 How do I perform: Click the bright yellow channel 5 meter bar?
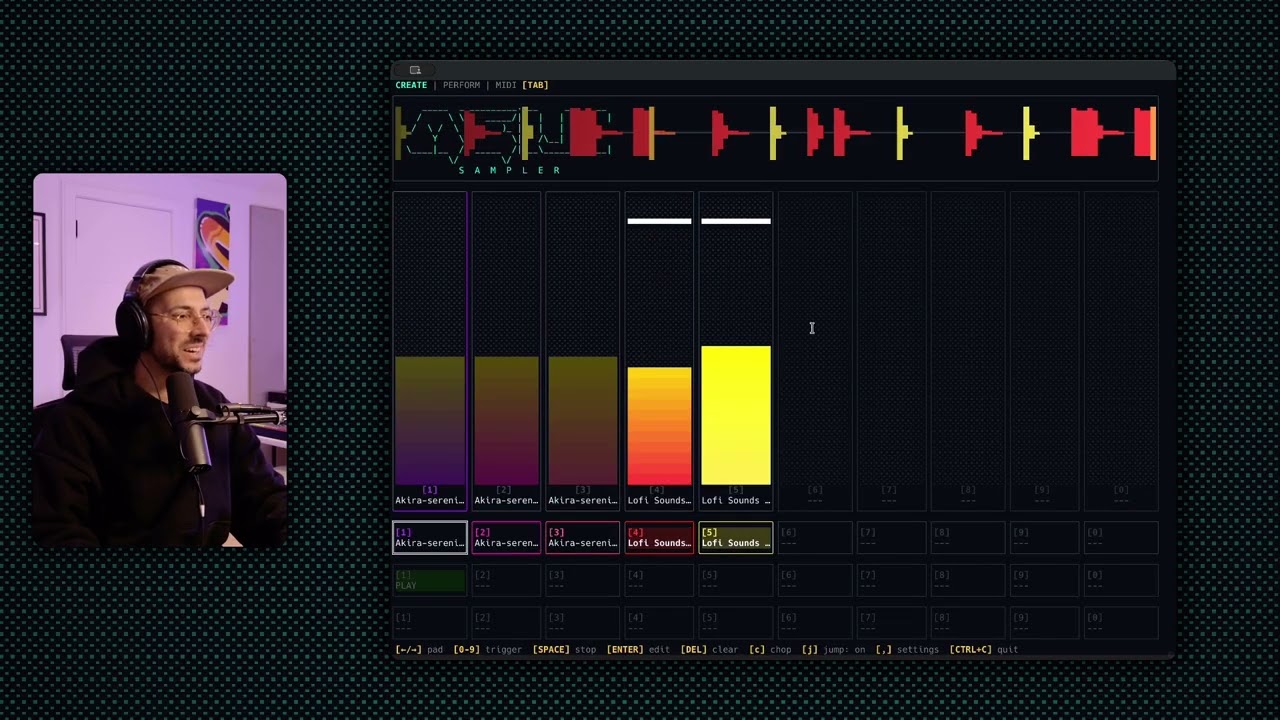(x=736, y=415)
